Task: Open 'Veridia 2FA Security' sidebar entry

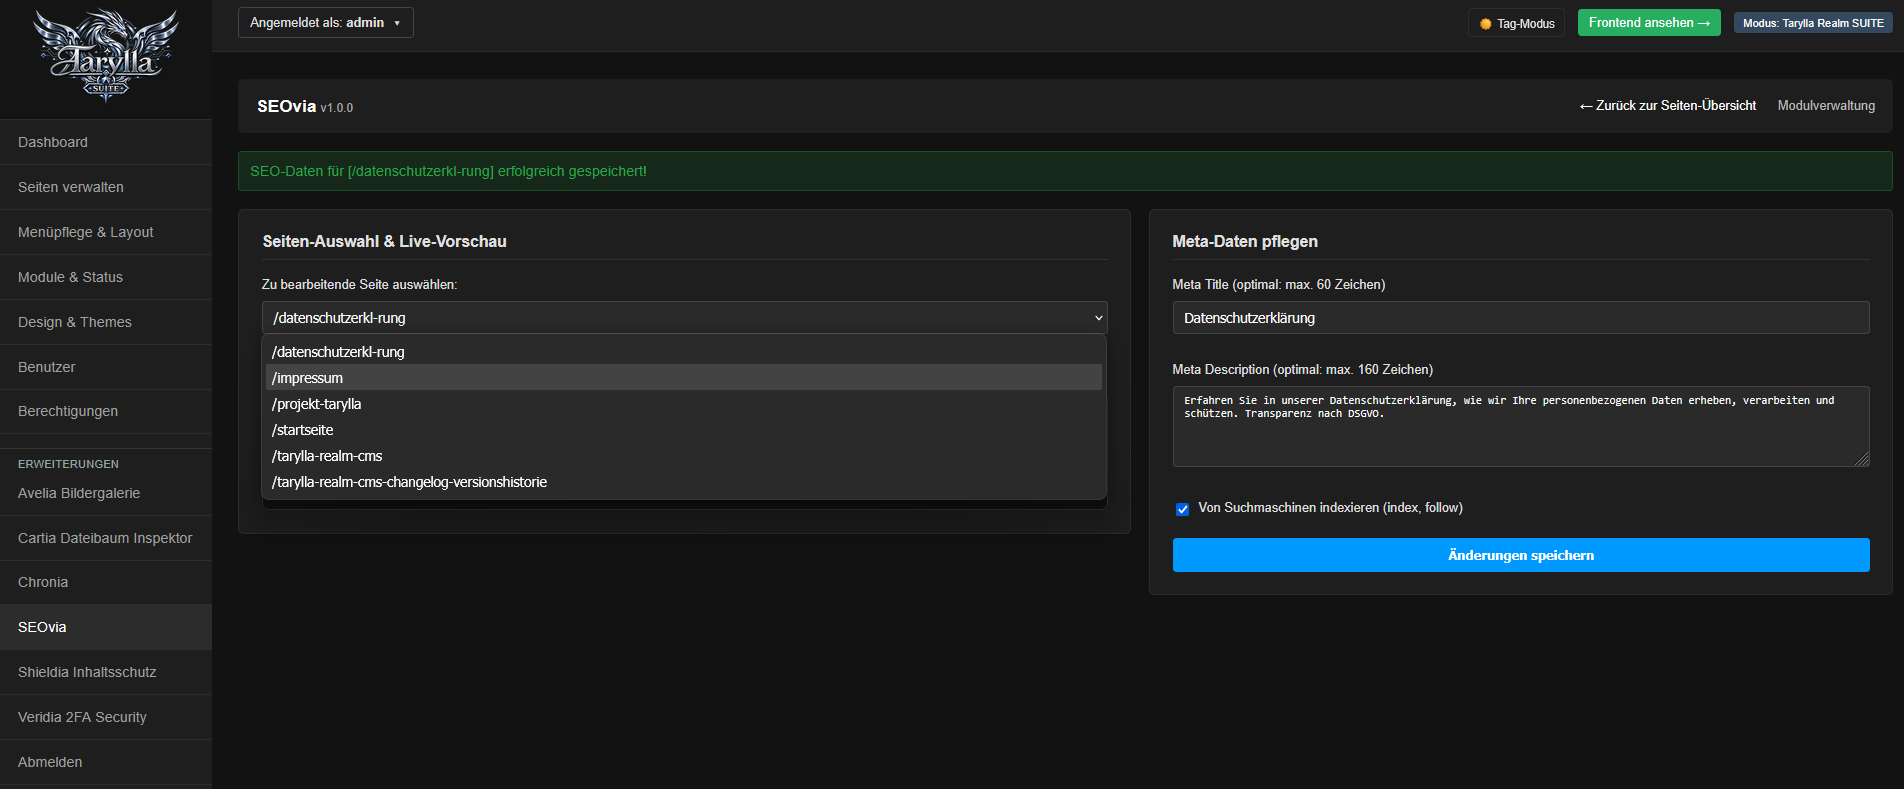Action: point(106,717)
